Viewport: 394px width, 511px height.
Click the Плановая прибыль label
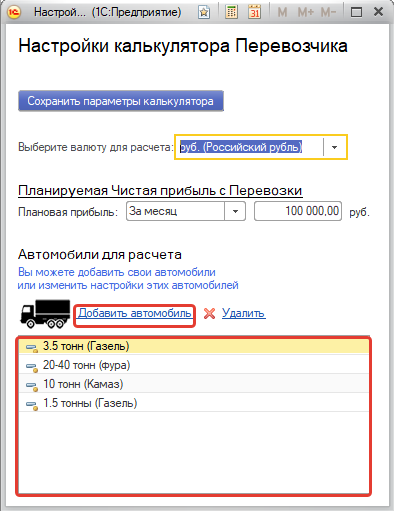[68, 212]
